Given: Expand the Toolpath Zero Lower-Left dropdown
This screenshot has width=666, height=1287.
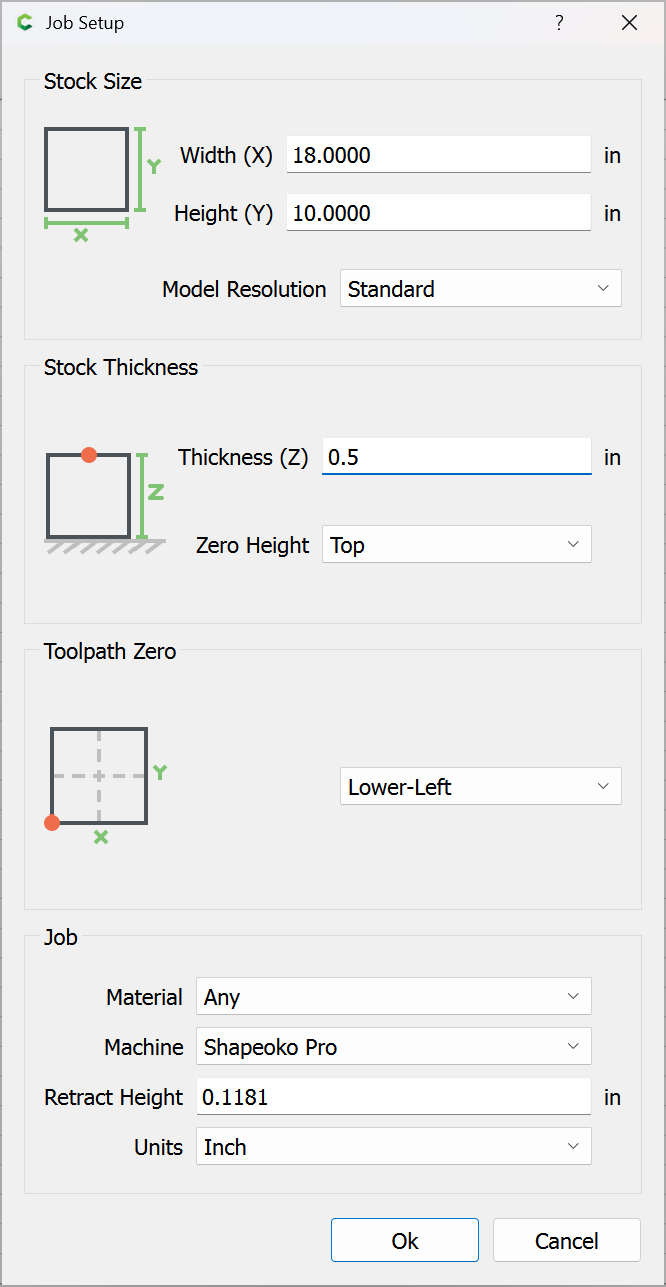Looking at the screenshot, I should [481, 787].
